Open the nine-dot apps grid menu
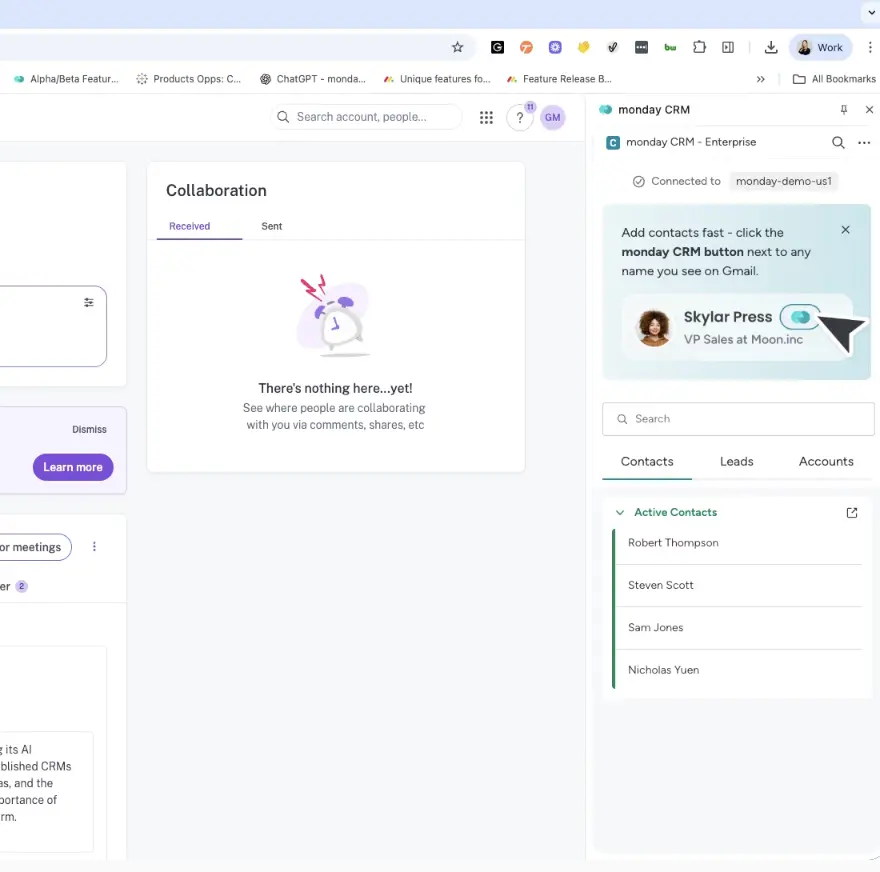Image resolution: width=880 pixels, height=872 pixels. pos(486,117)
